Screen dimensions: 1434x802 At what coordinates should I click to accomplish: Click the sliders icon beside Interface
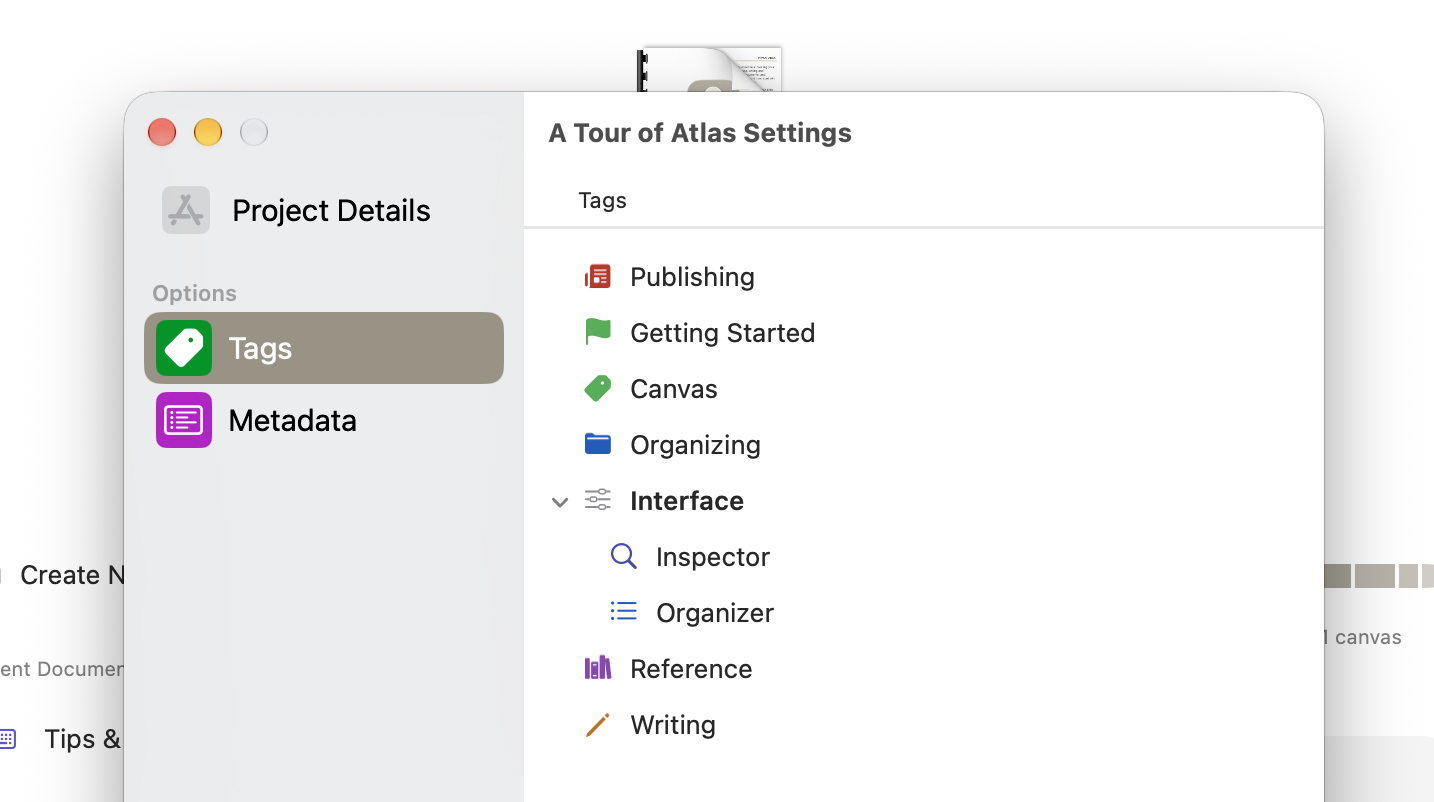[x=598, y=500]
